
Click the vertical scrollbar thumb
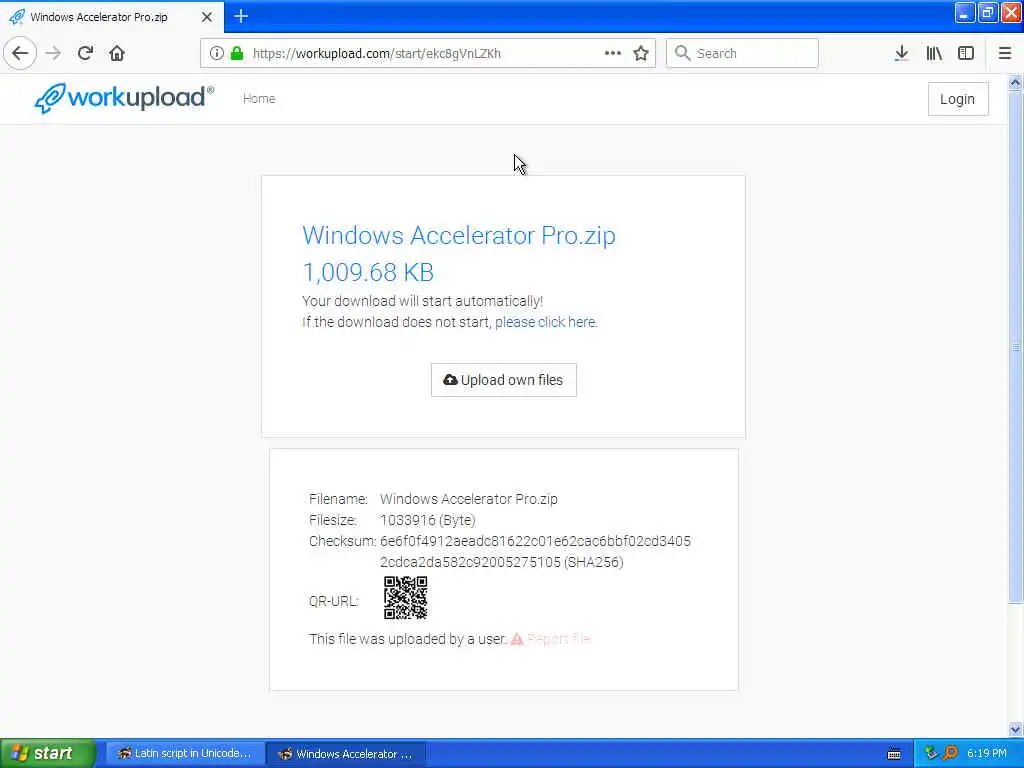pyautogui.click(x=1015, y=347)
